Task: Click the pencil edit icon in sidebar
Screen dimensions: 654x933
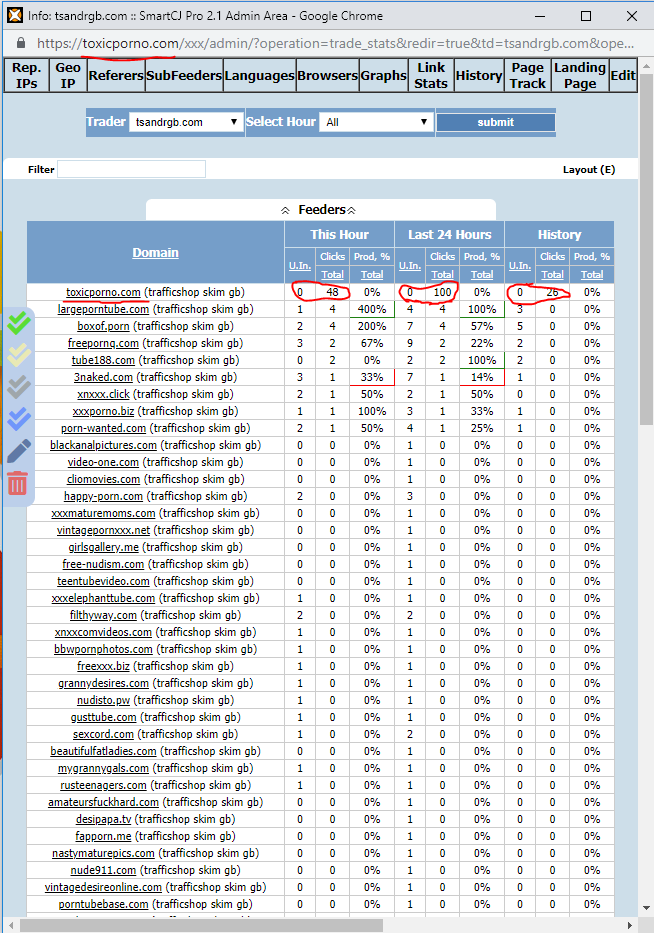Action: (x=18, y=450)
